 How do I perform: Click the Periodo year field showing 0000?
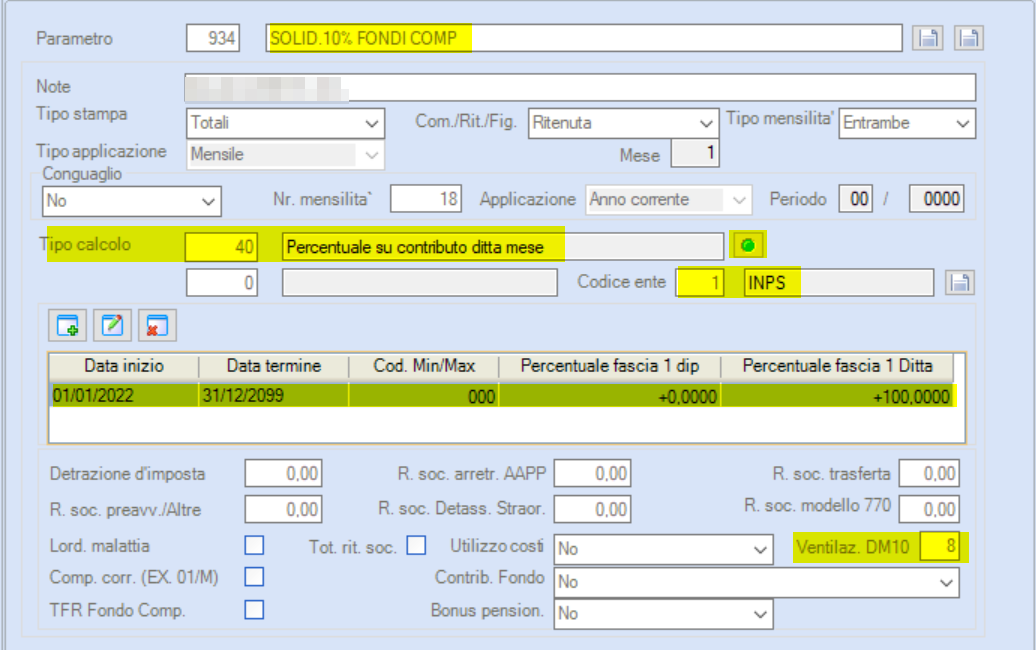[937, 199]
